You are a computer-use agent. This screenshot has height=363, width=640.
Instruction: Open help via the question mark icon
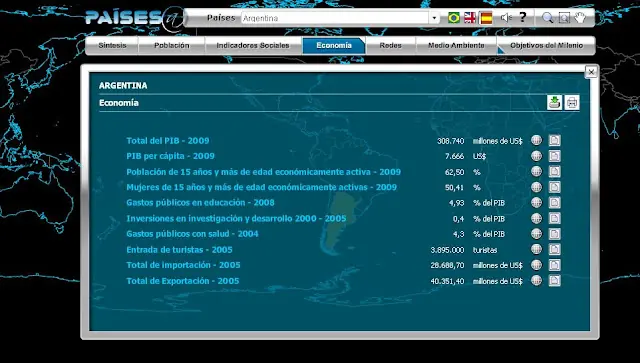click(x=523, y=17)
